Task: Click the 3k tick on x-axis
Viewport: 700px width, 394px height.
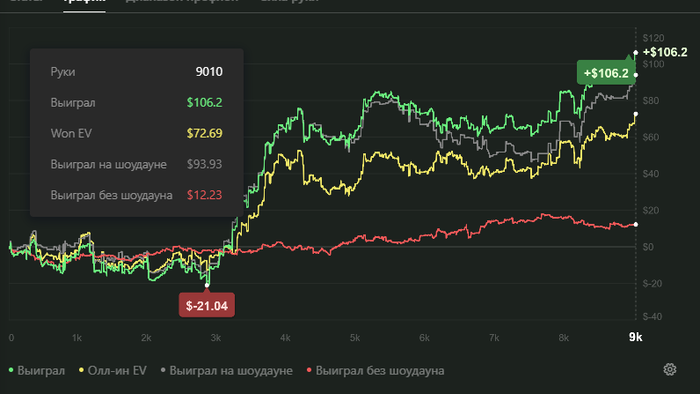Action: 216,338
